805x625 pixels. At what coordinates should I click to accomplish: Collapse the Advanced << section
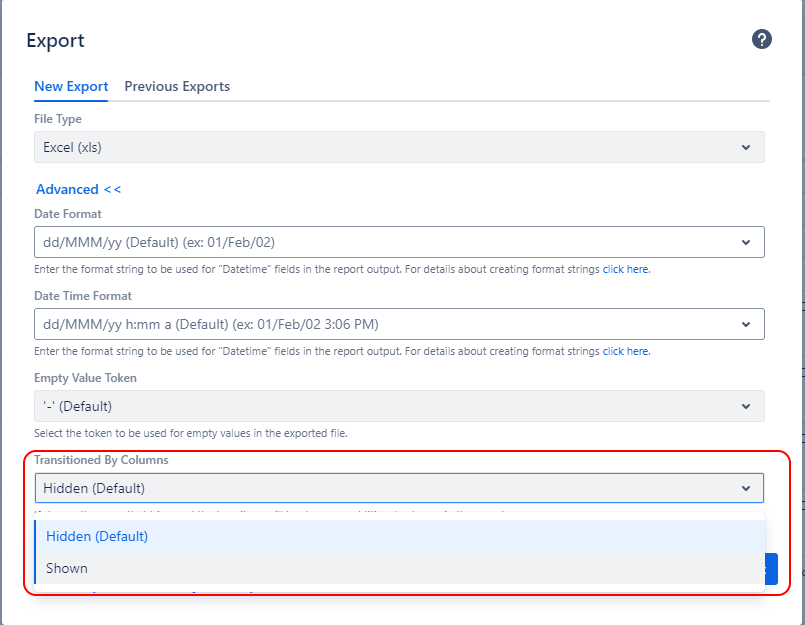pos(78,189)
